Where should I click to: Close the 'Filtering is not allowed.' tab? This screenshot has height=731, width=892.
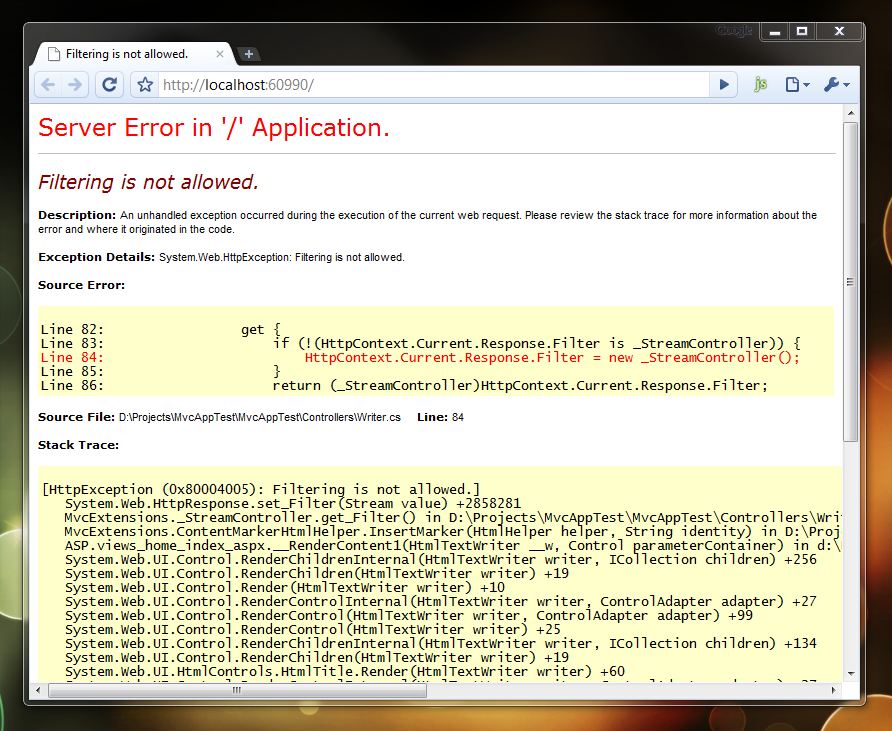(x=220, y=54)
